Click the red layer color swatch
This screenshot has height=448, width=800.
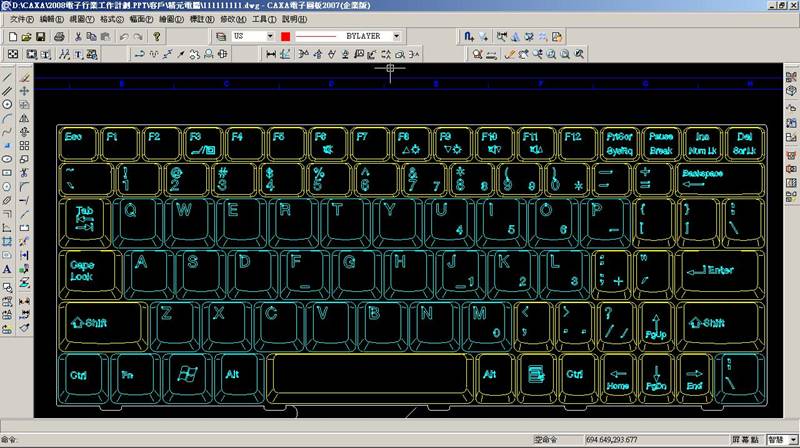[286, 36]
